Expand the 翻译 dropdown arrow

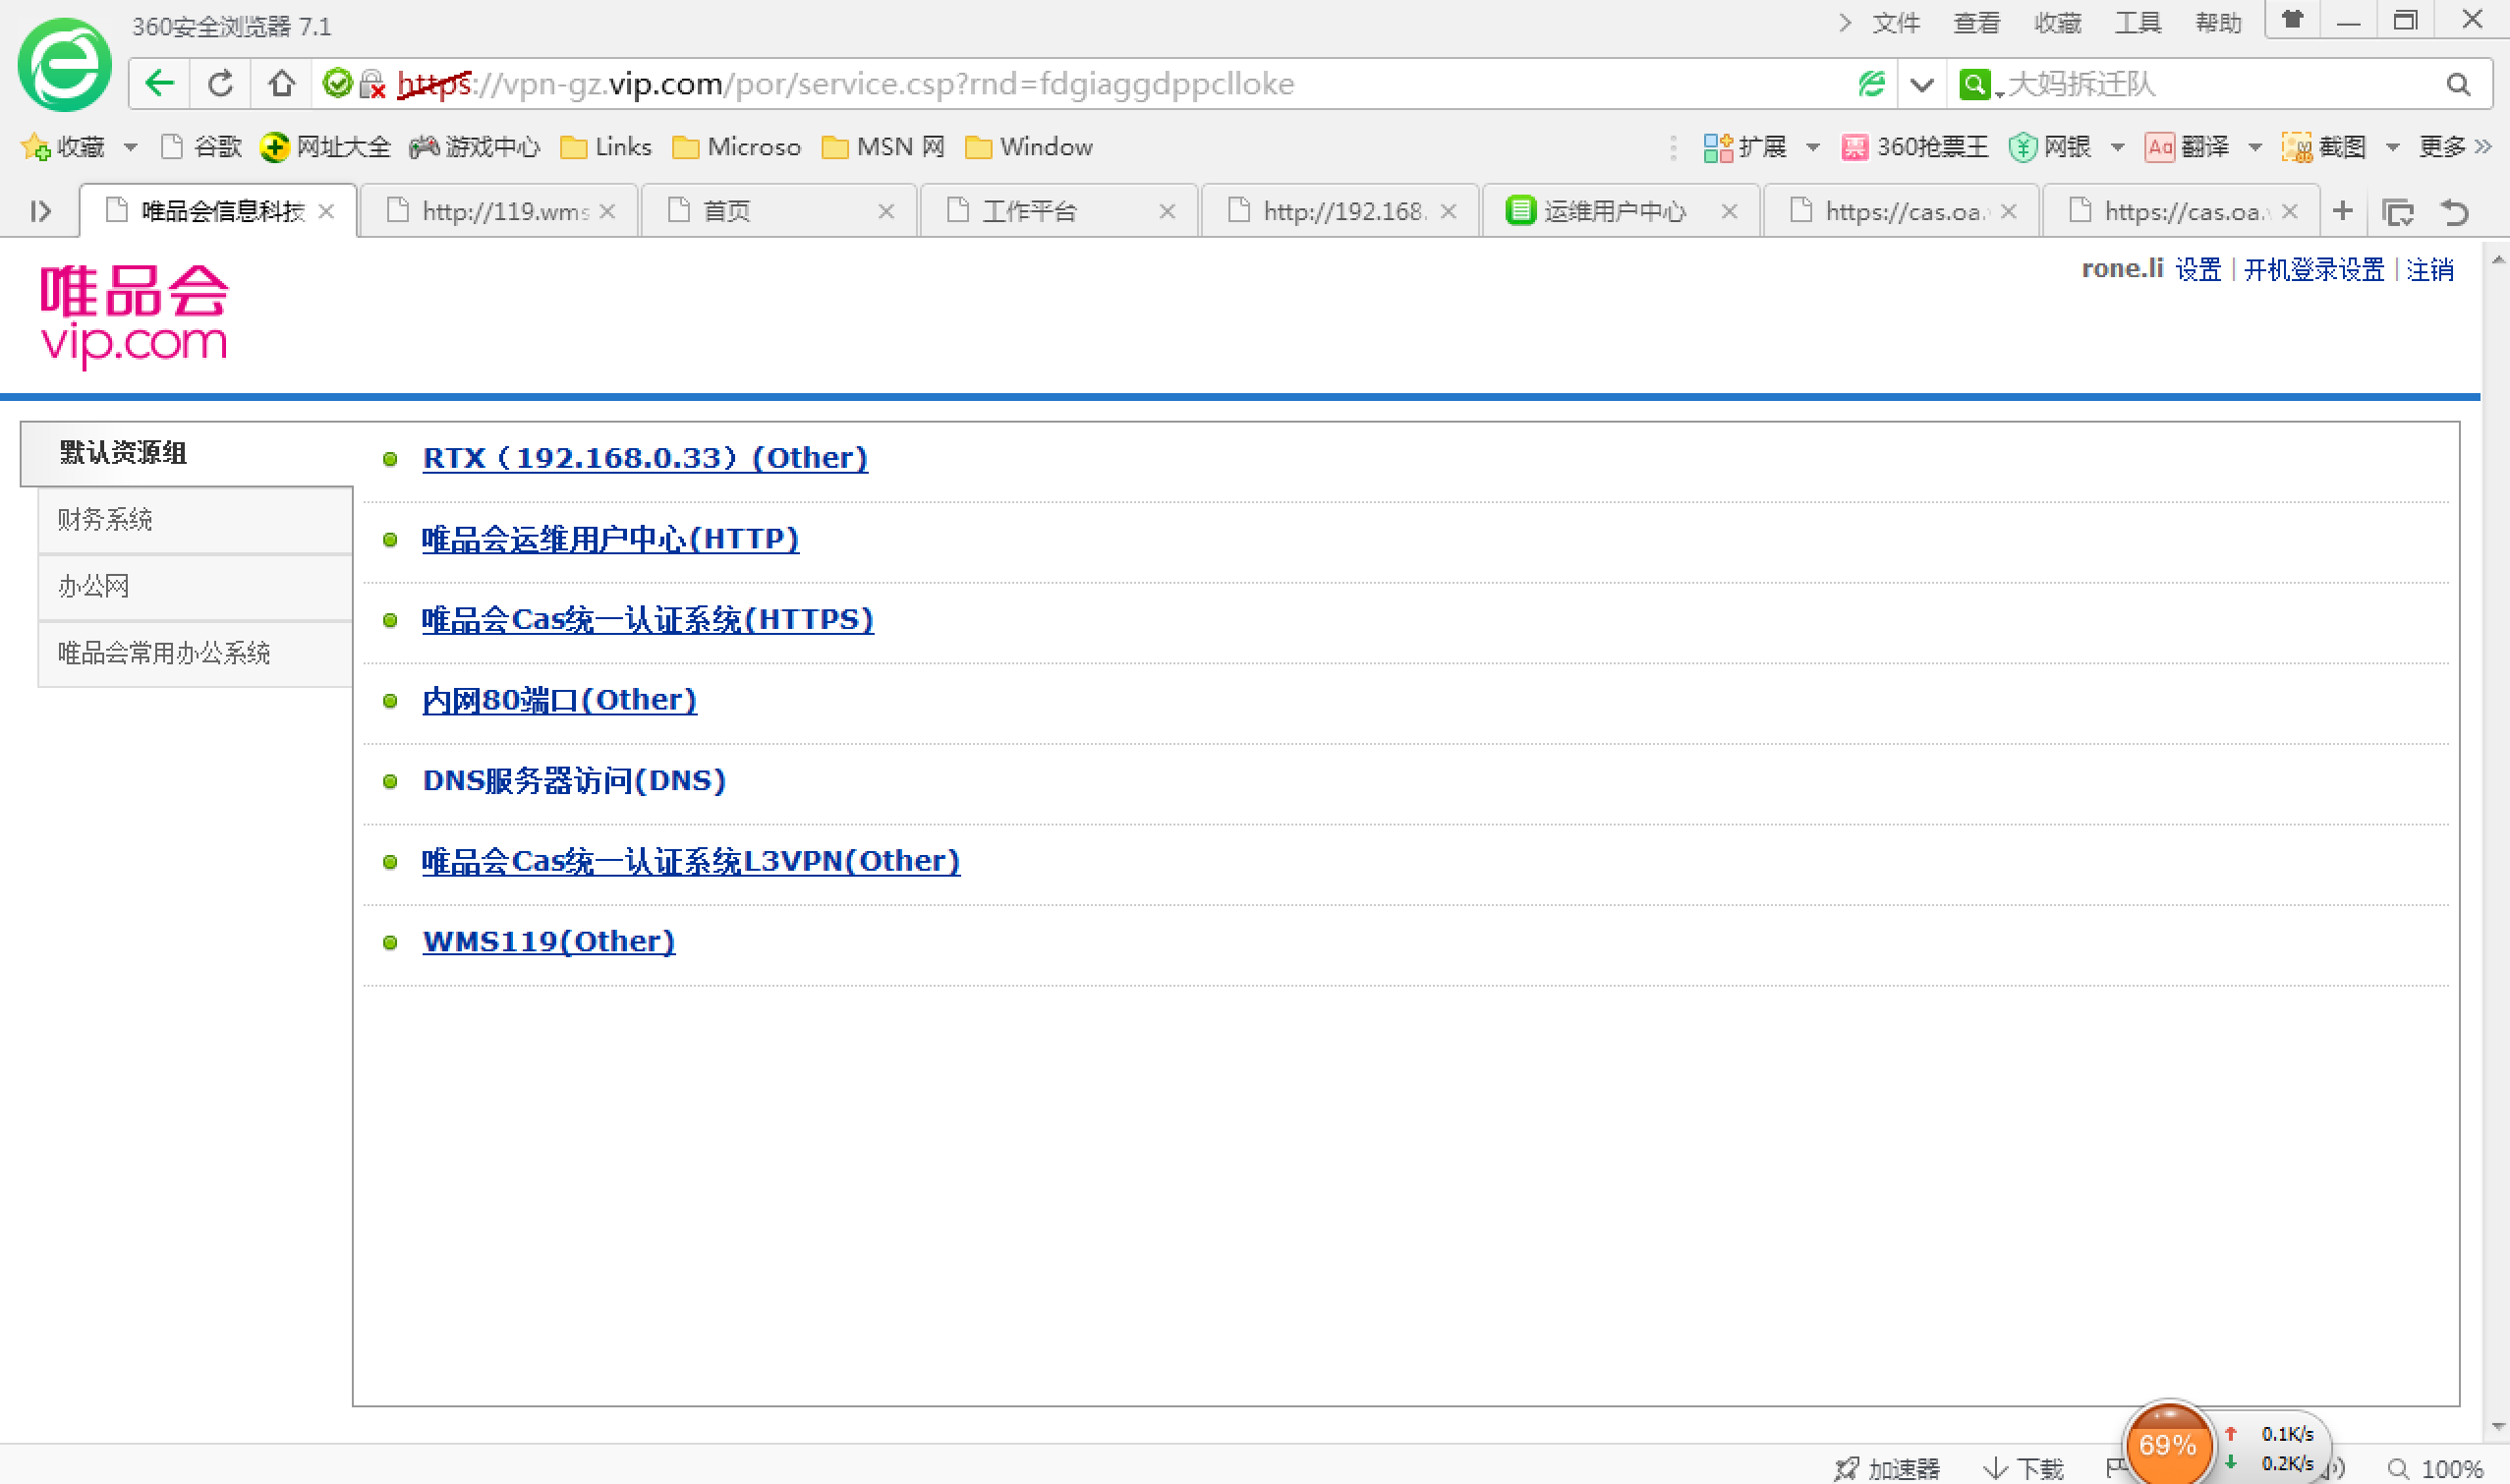(2255, 147)
